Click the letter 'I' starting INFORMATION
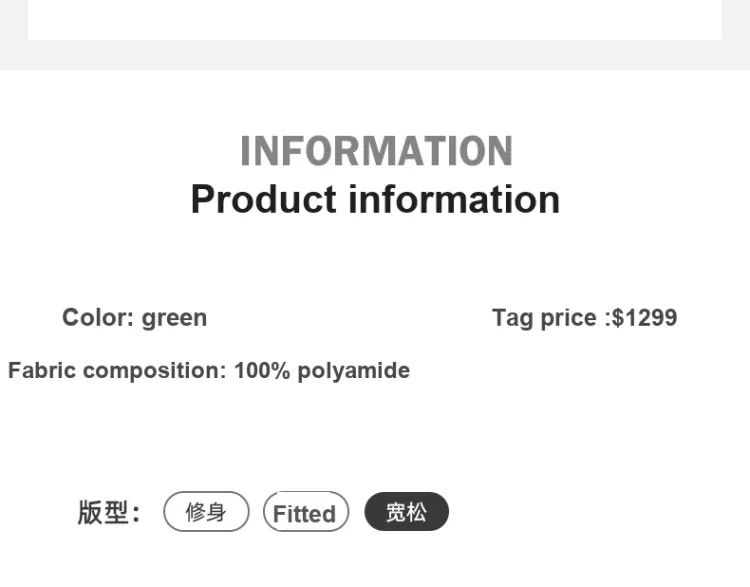The width and height of the screenshot is (750, 587). (245, 151)
